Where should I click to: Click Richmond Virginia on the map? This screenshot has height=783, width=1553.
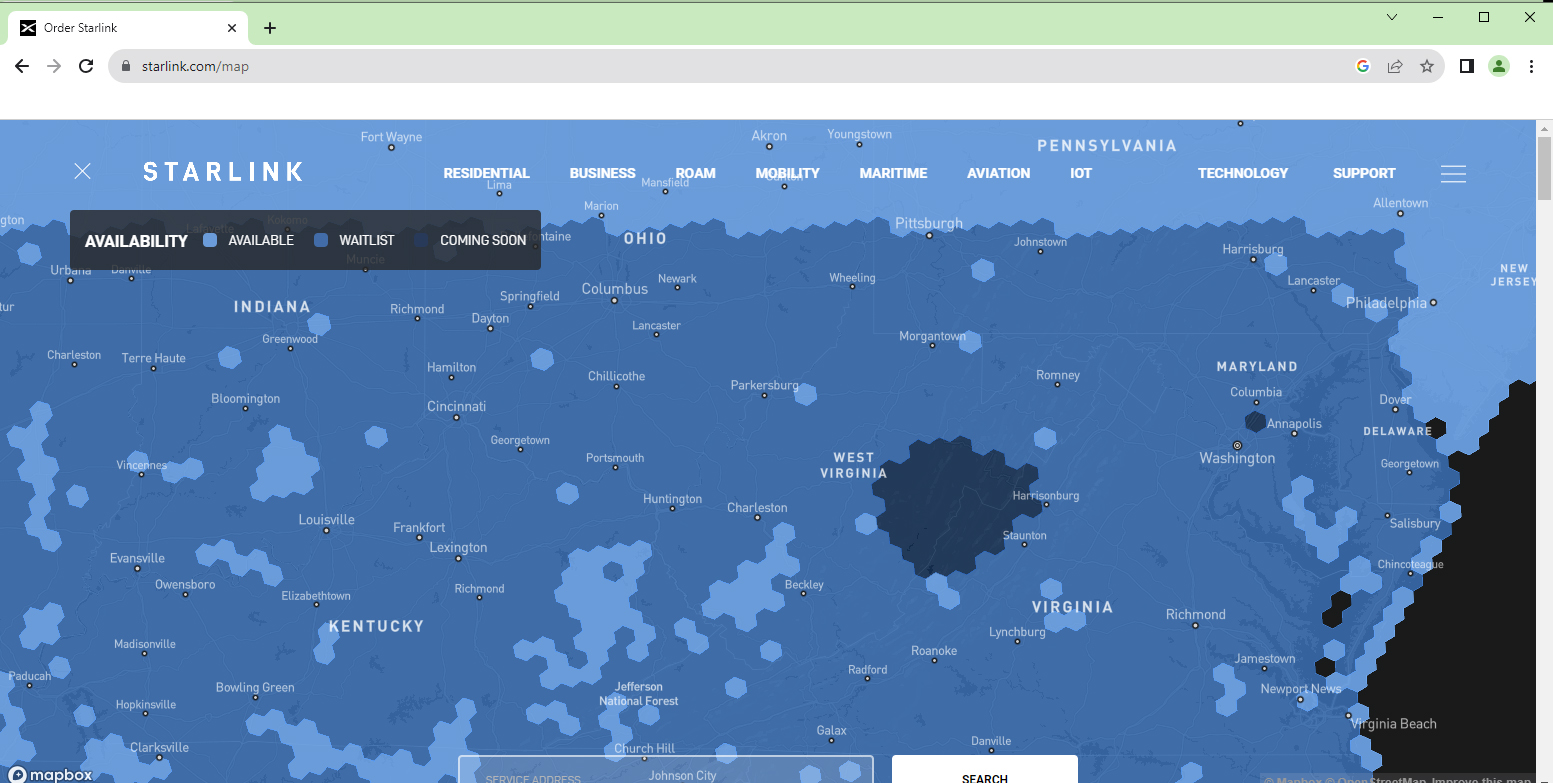pos(1195,615)
